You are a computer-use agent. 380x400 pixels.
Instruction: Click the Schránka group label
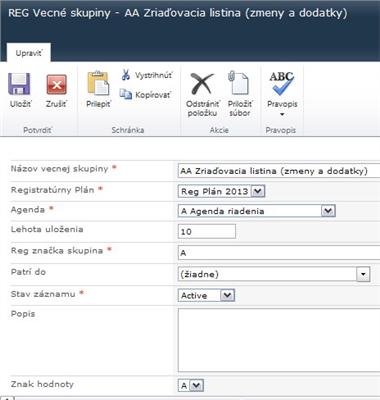tap(128, 130)
